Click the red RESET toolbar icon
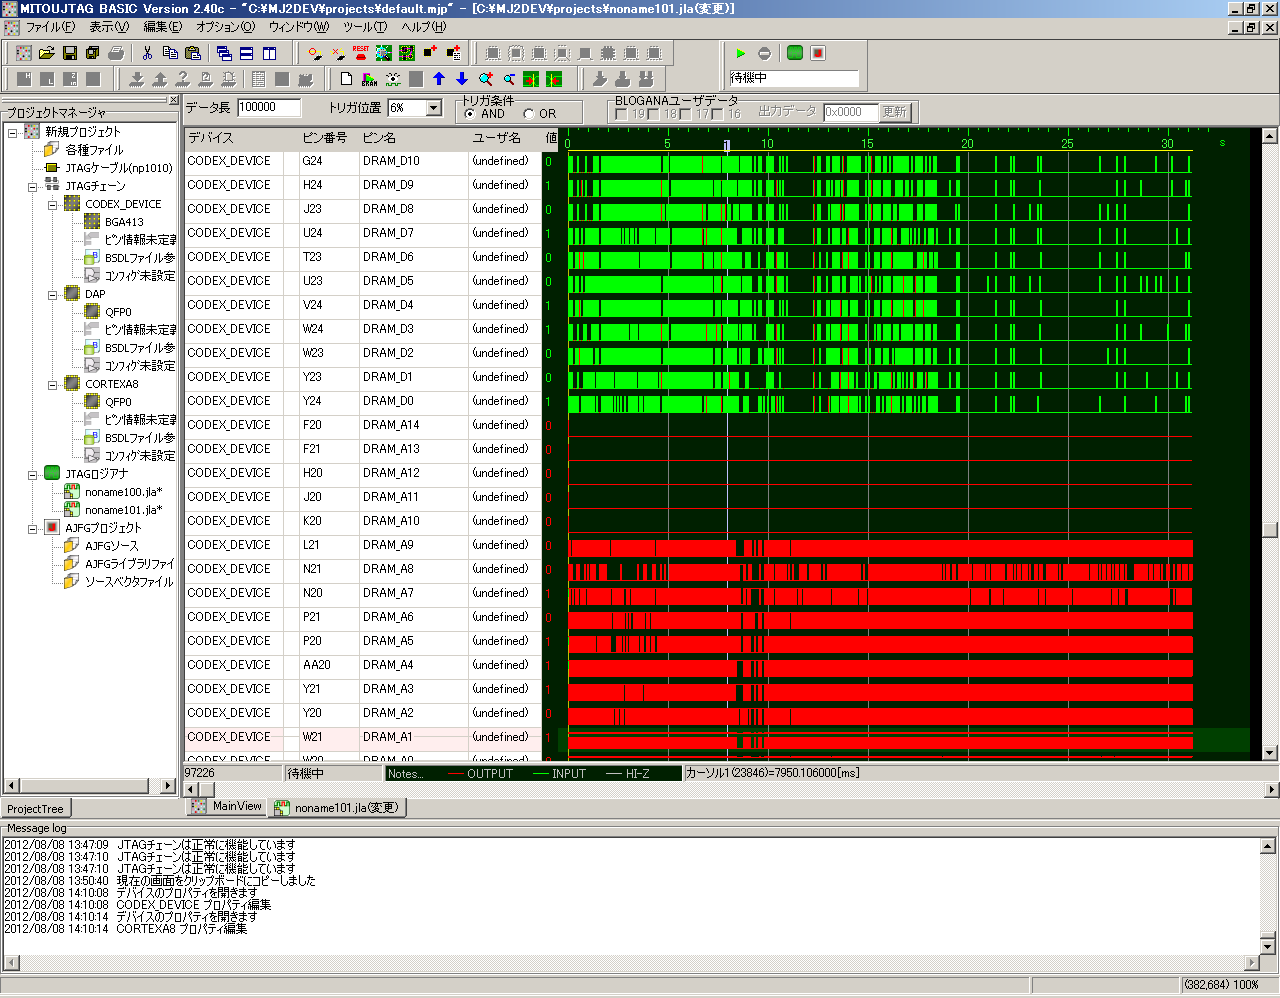 click(361, 53)
